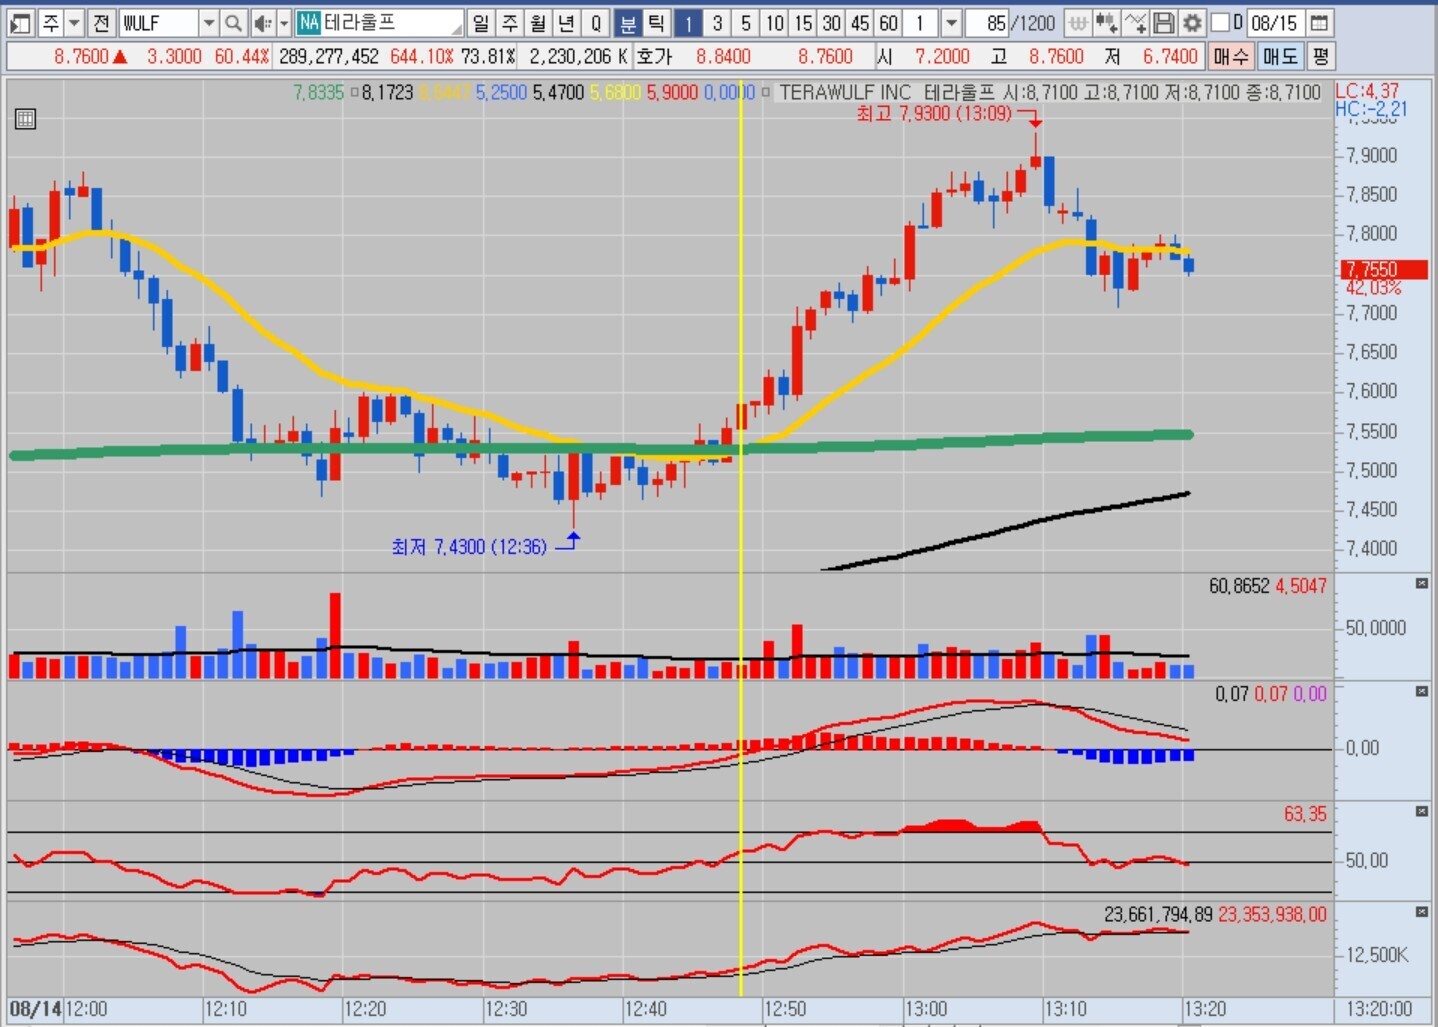The height and width of the screenshot is (1027, 1438).
Task: Open the stock symbol search magnifier
Action: [x=233, y=22]
